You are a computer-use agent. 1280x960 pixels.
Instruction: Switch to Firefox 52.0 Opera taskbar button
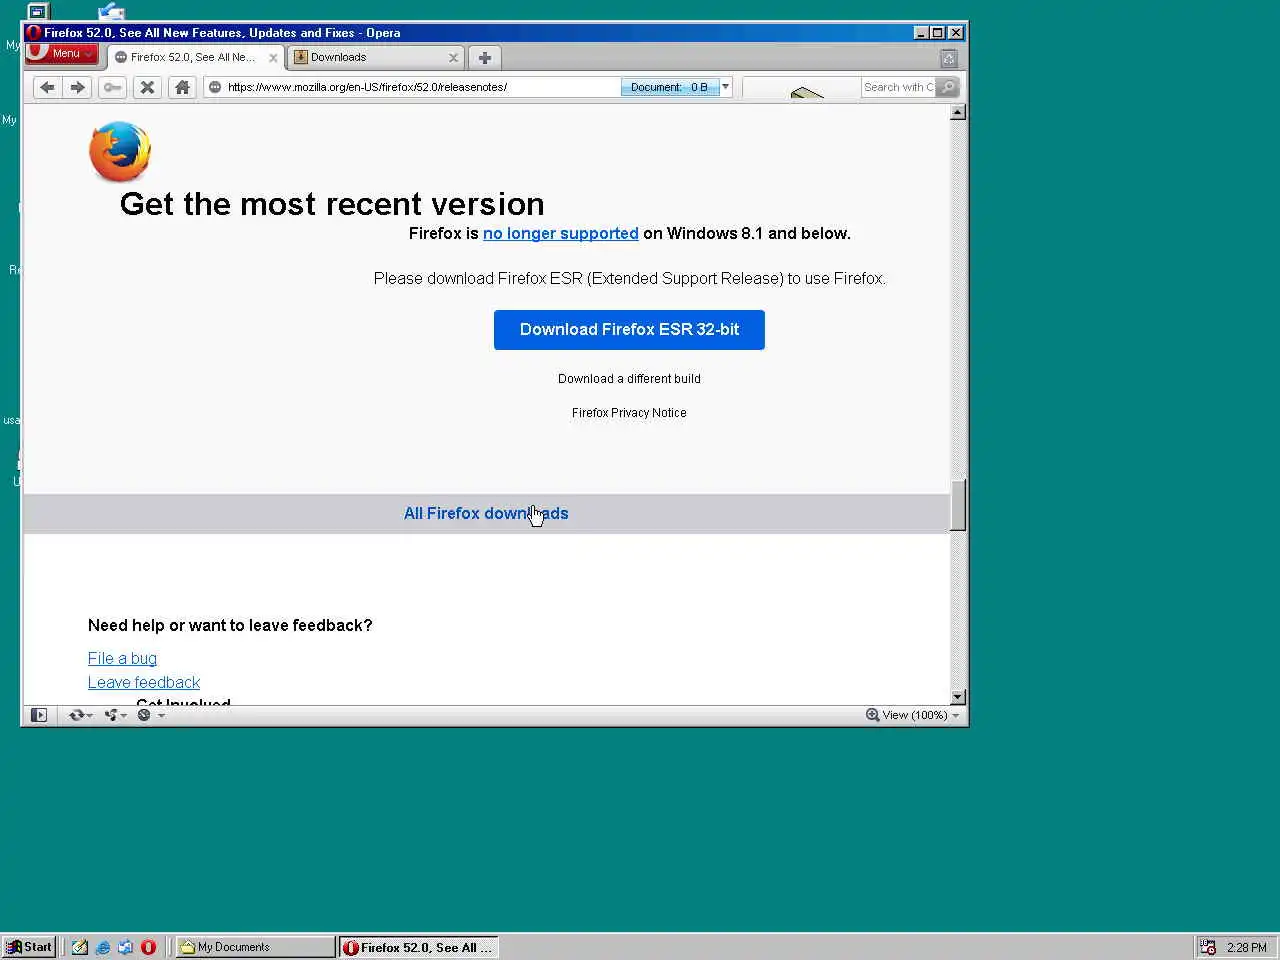click(x=418, y=947)
